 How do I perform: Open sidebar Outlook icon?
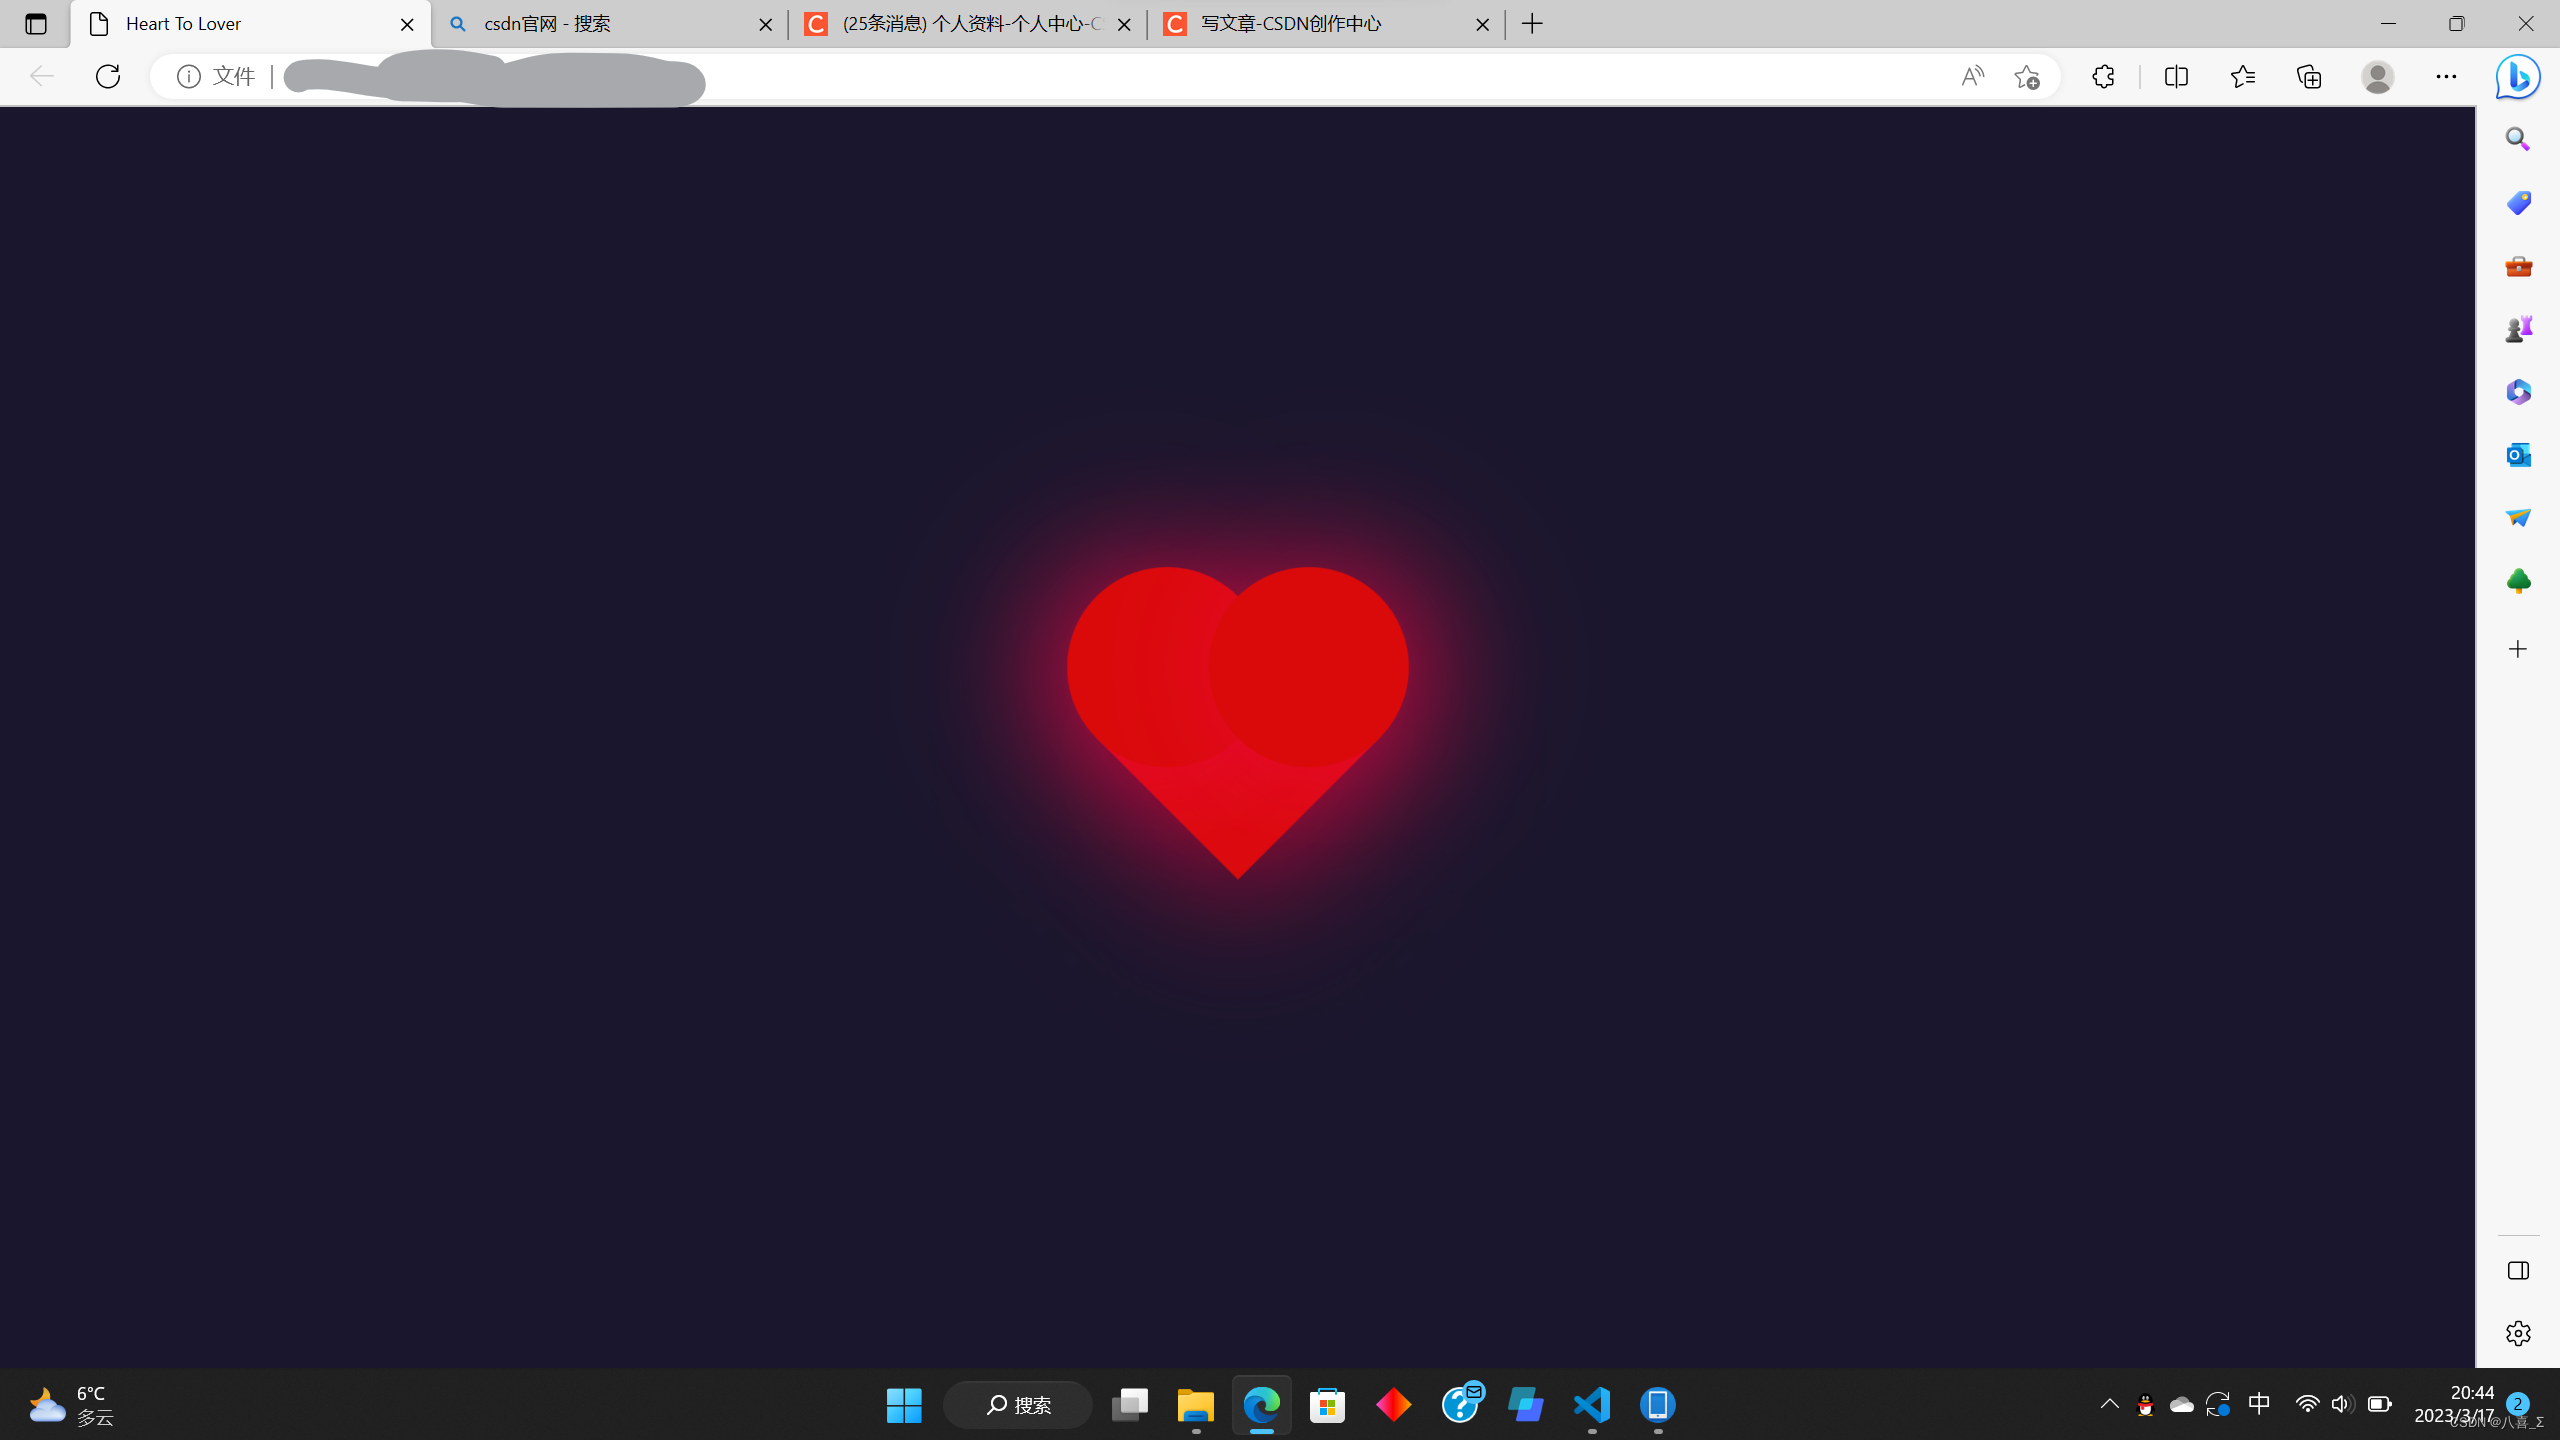tap(2518, 455)
